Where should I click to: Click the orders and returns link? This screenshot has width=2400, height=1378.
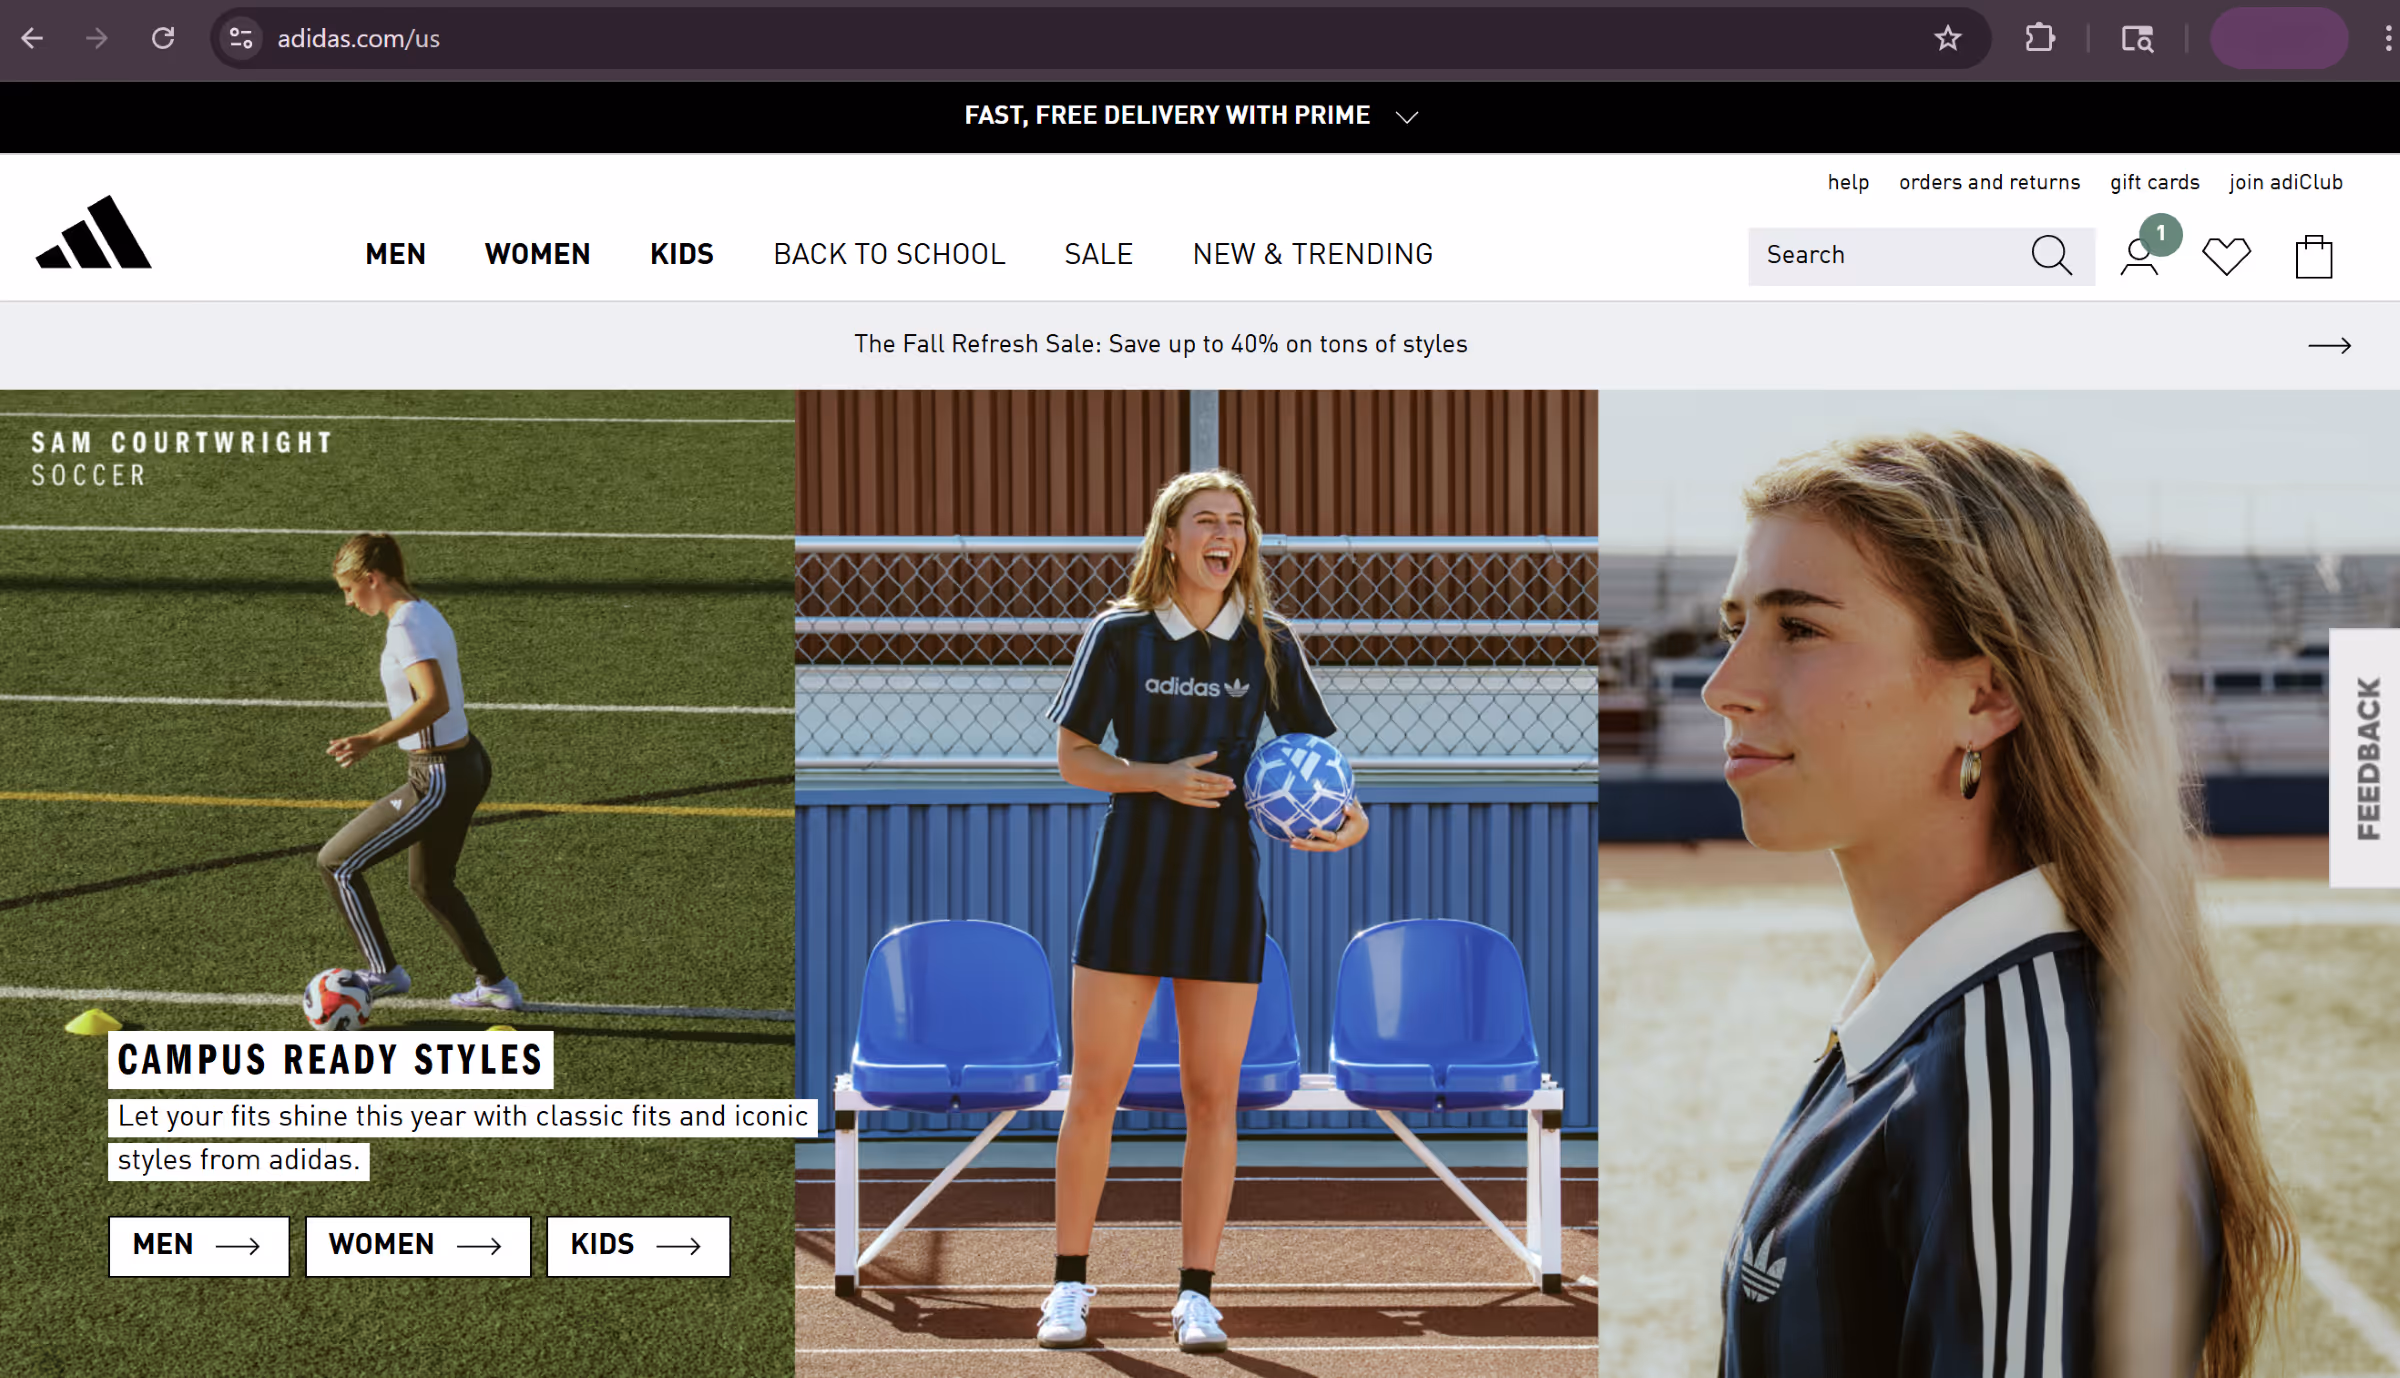tap(1989, 182)
